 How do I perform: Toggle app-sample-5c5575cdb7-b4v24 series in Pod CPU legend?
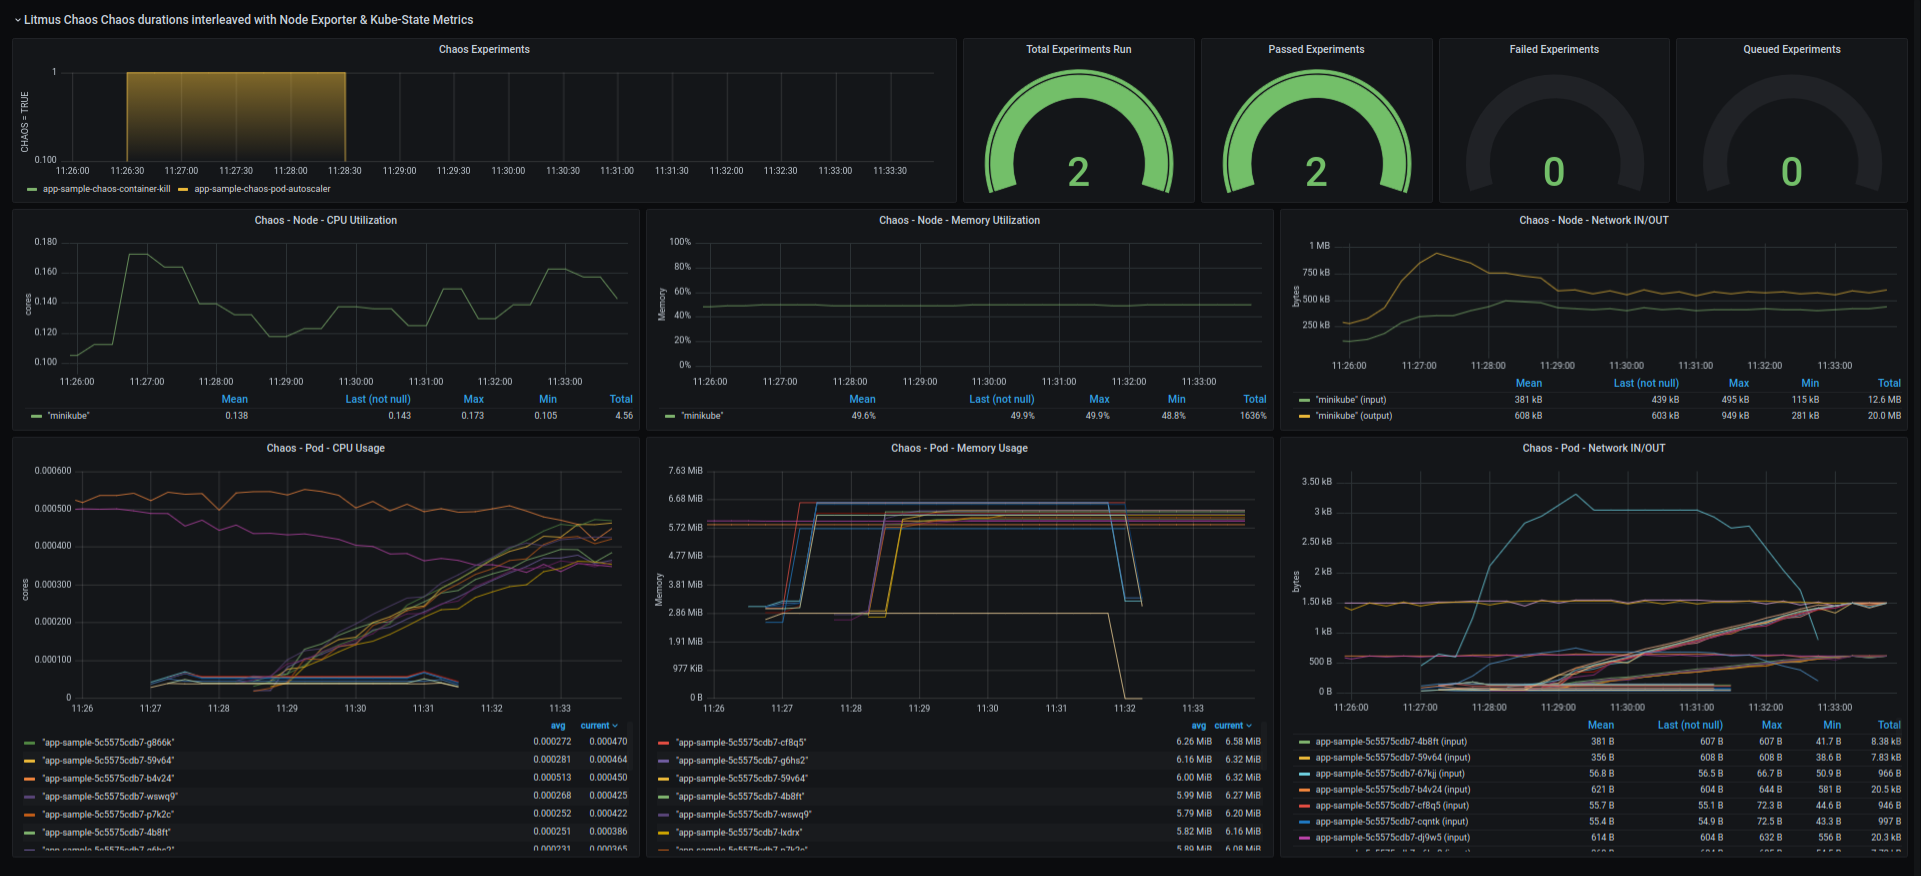(108, 779)
